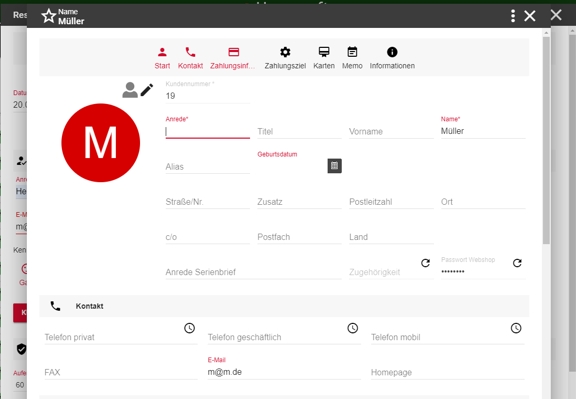Open the Zahlungsziel settings tab
The height and width of the screenshot is (399, 576).
pyautogui.click(x=285, y=58)
